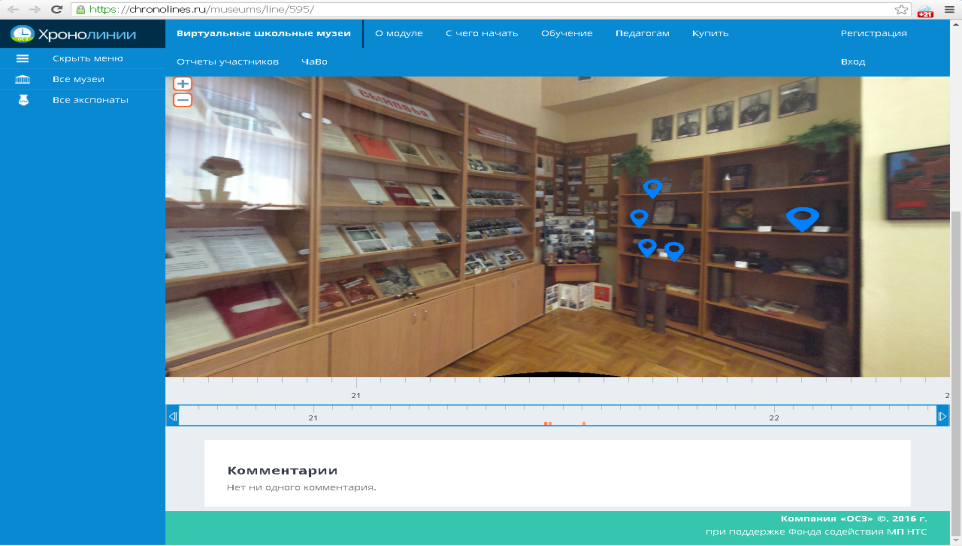Move timeline left with arrow button
This screenshot has width=962, height=546.
[x=172, y=417]
